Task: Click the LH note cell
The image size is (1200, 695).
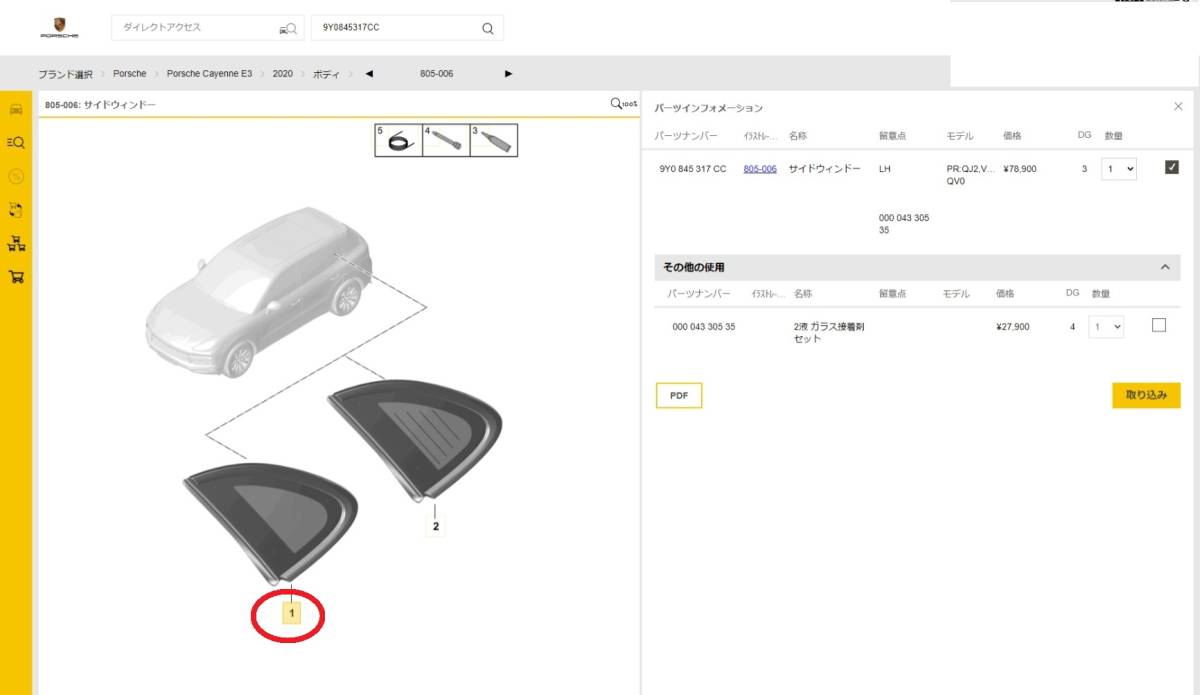Action: pyautogui.click(x=885, y=169)
